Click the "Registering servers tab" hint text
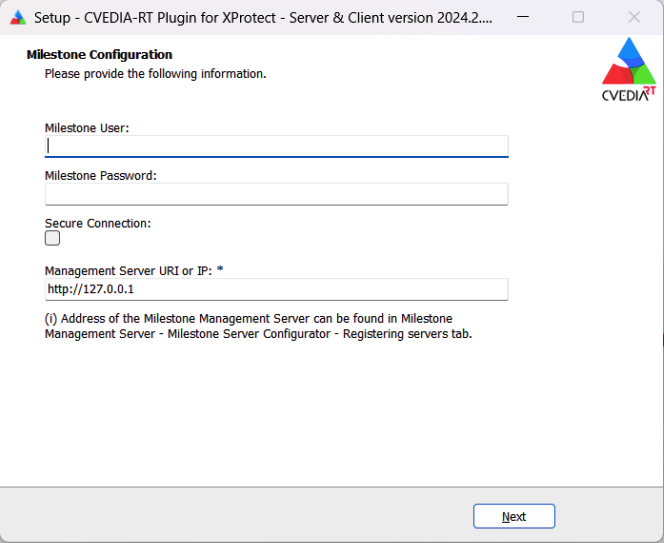Viewport: 664px width, 543px height. pos(407,334)
